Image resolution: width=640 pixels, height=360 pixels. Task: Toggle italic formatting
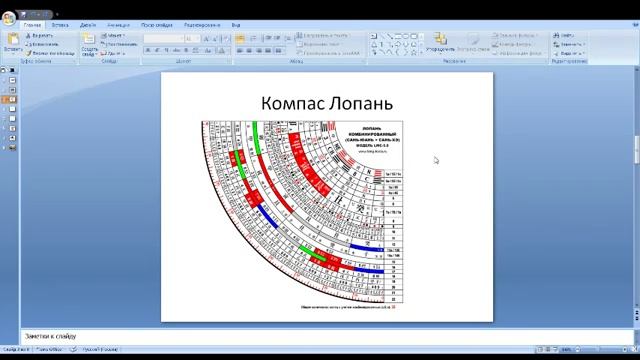point(157,51)
